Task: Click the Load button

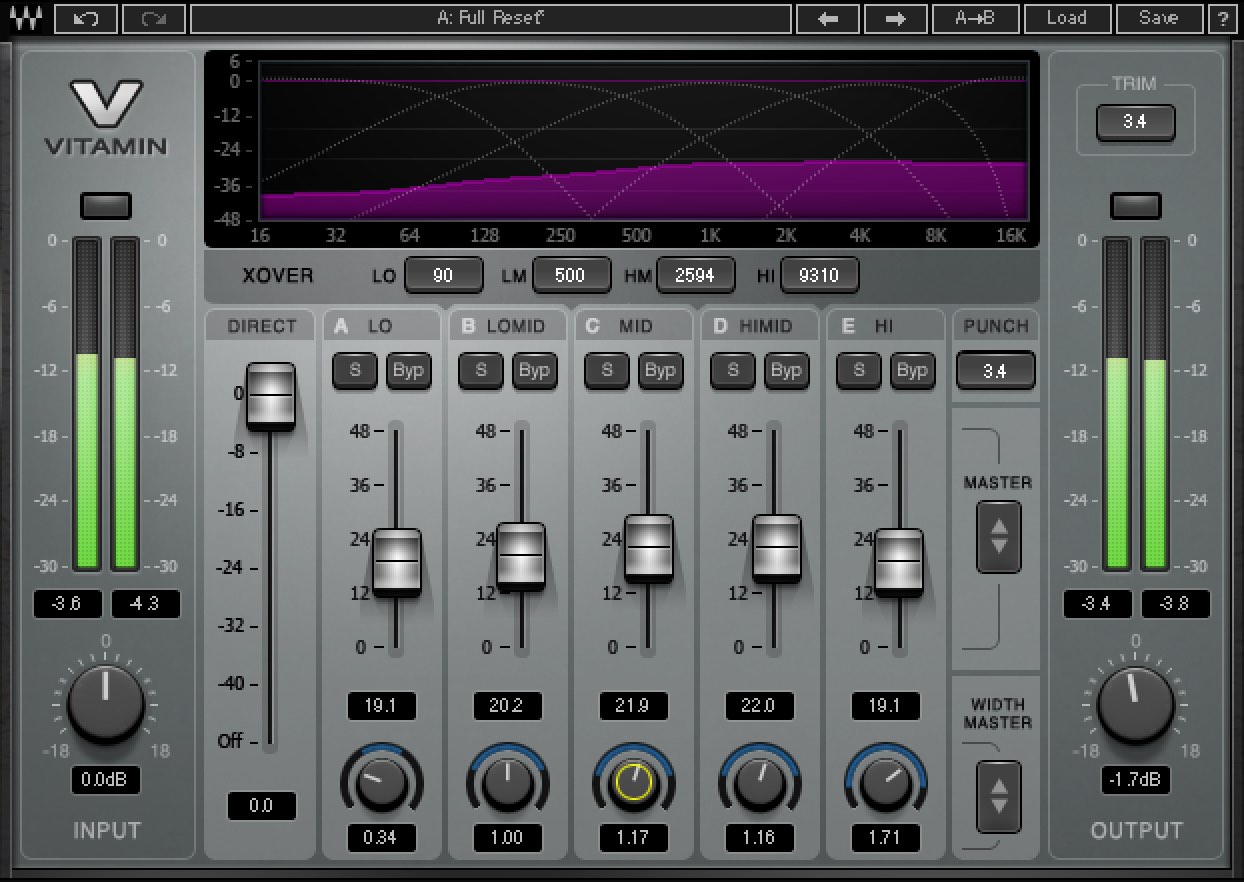Action: pos(1066,18)
